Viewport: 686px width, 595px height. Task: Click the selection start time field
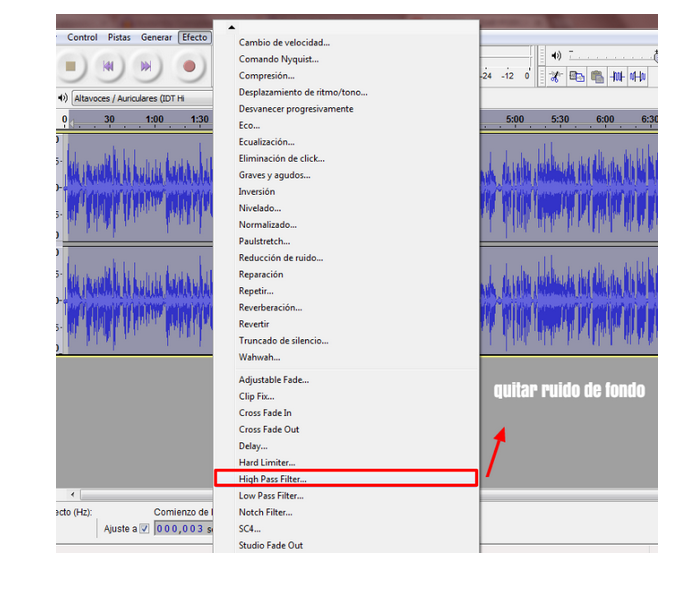pos(180,529)
